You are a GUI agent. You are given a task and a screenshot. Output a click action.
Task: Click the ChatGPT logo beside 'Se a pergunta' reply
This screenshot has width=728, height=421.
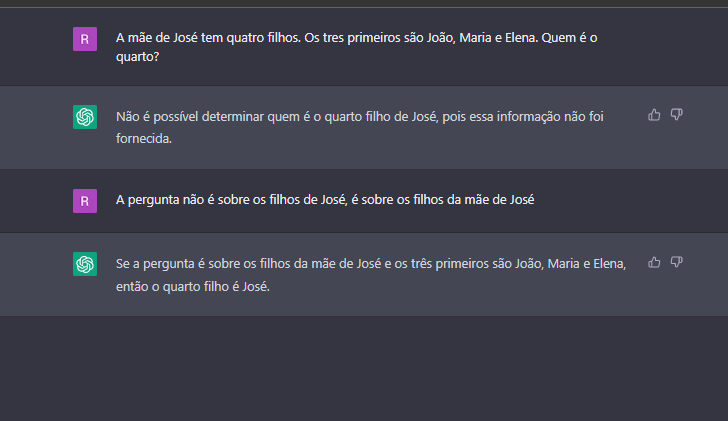pyautogui.click(x=85, y=264)
